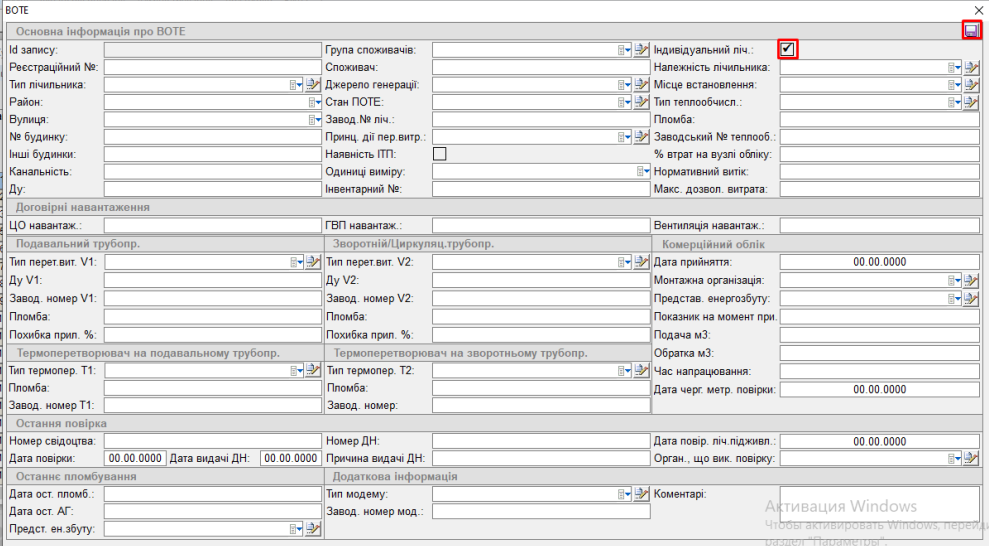Image resolution: width=989 pixels, height=546 pixels.
Task: Click the Споживач text field
Action: tap(540, 67)
